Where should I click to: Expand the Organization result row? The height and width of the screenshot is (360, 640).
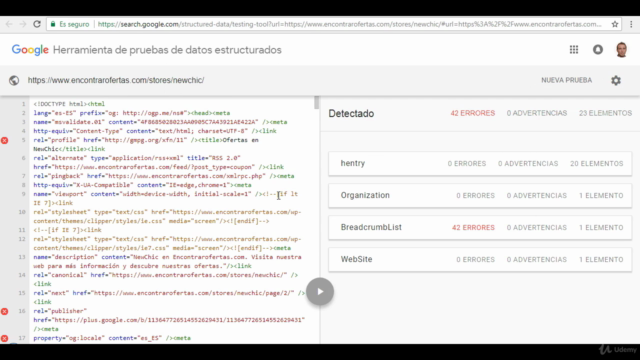[x=480, y=196]
